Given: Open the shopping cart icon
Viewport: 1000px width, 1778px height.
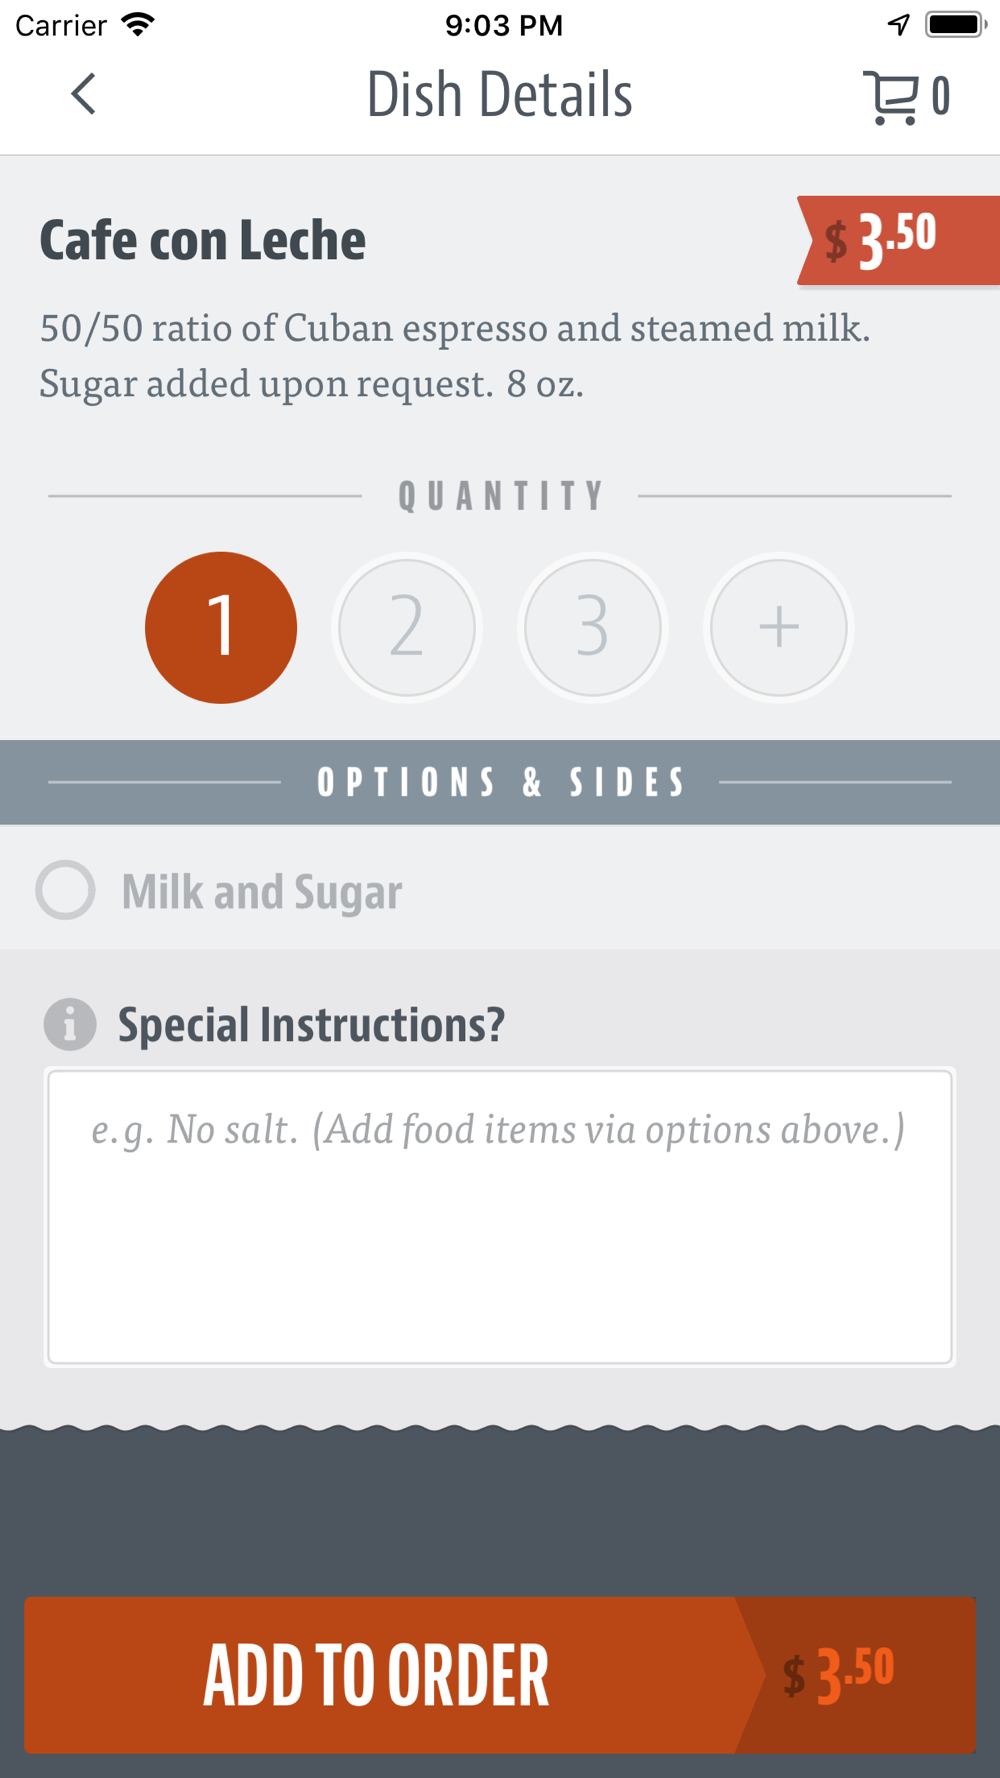Looking at the screenshot, I should [x=891, y=97].
